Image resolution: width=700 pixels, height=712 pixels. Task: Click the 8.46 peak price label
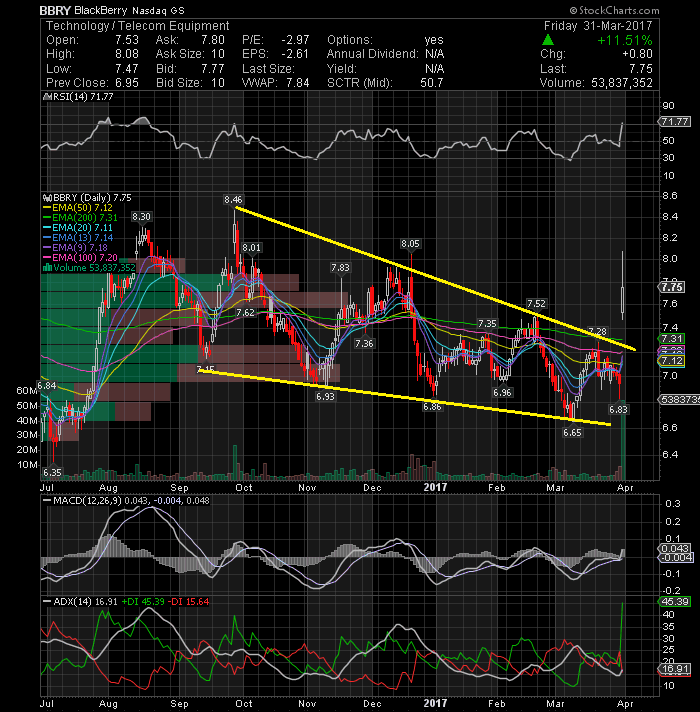233,200
